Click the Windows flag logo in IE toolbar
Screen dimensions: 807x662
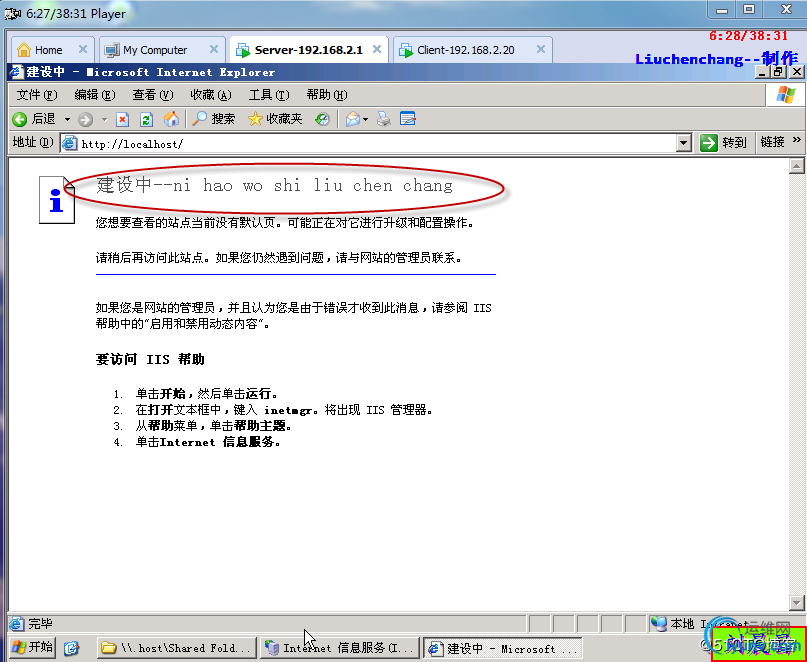point(785,95)
